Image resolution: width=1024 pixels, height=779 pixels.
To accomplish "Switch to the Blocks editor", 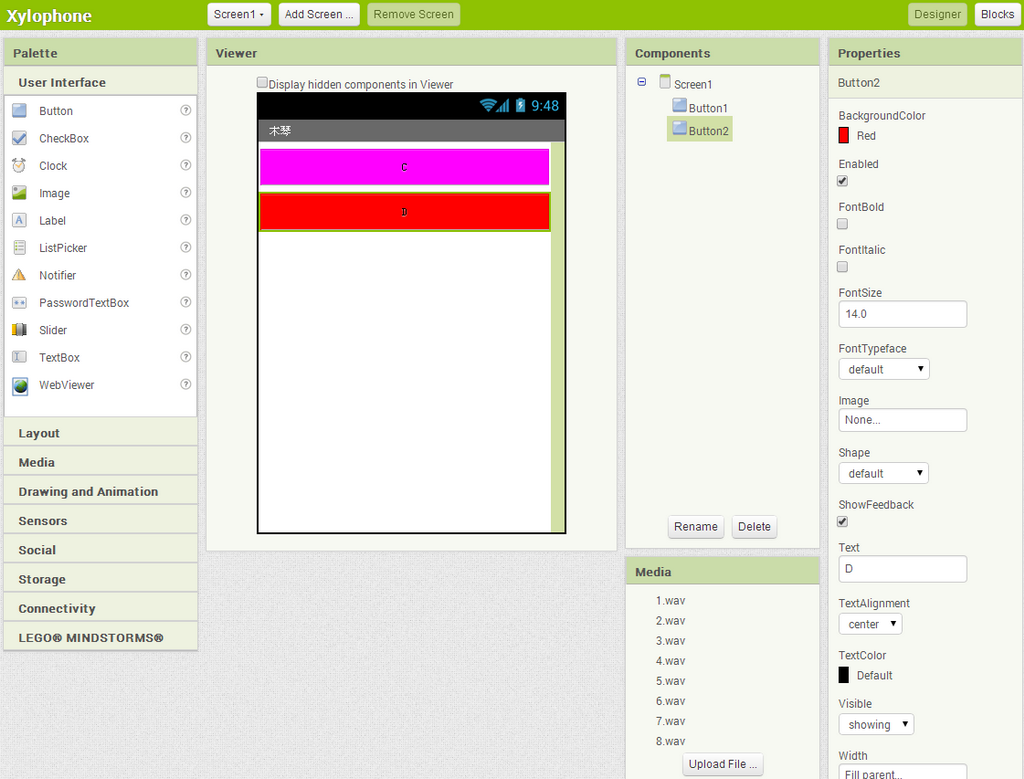I will click(996, 14).
